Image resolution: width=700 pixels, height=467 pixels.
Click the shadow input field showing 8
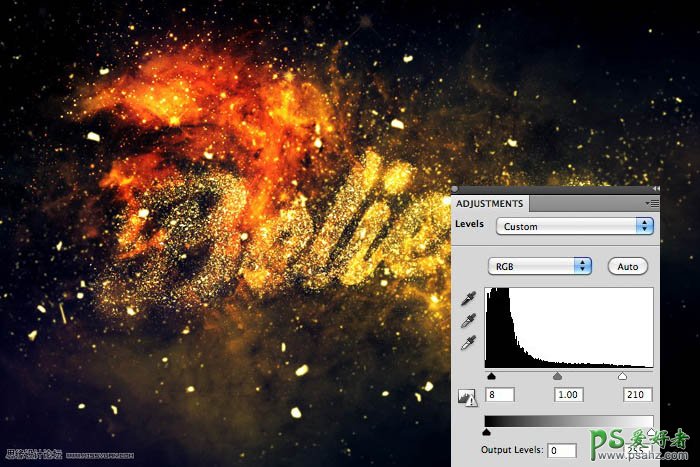499,396
